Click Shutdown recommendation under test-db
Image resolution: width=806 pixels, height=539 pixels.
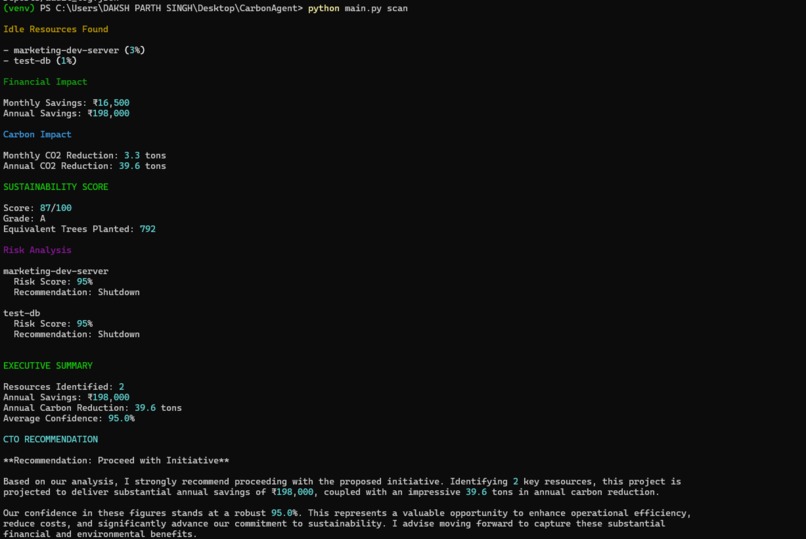[x=77, y=334]
